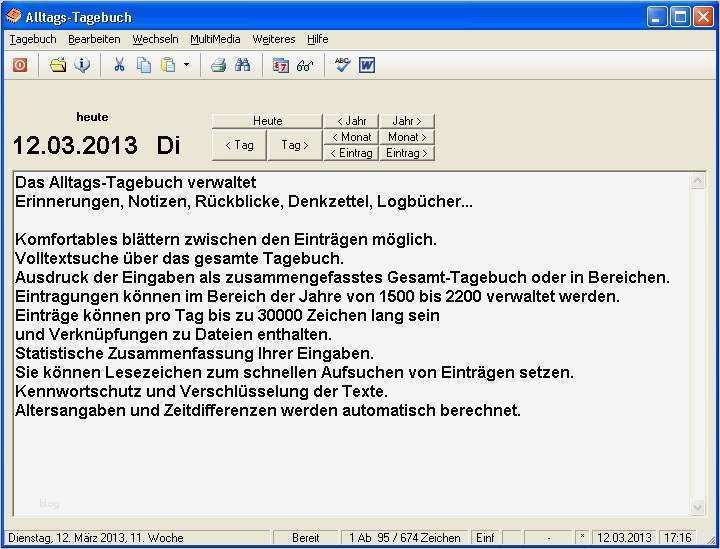Show the info icon in the toolbar
This screenshot has width=720, height=549.
point(82,65)
